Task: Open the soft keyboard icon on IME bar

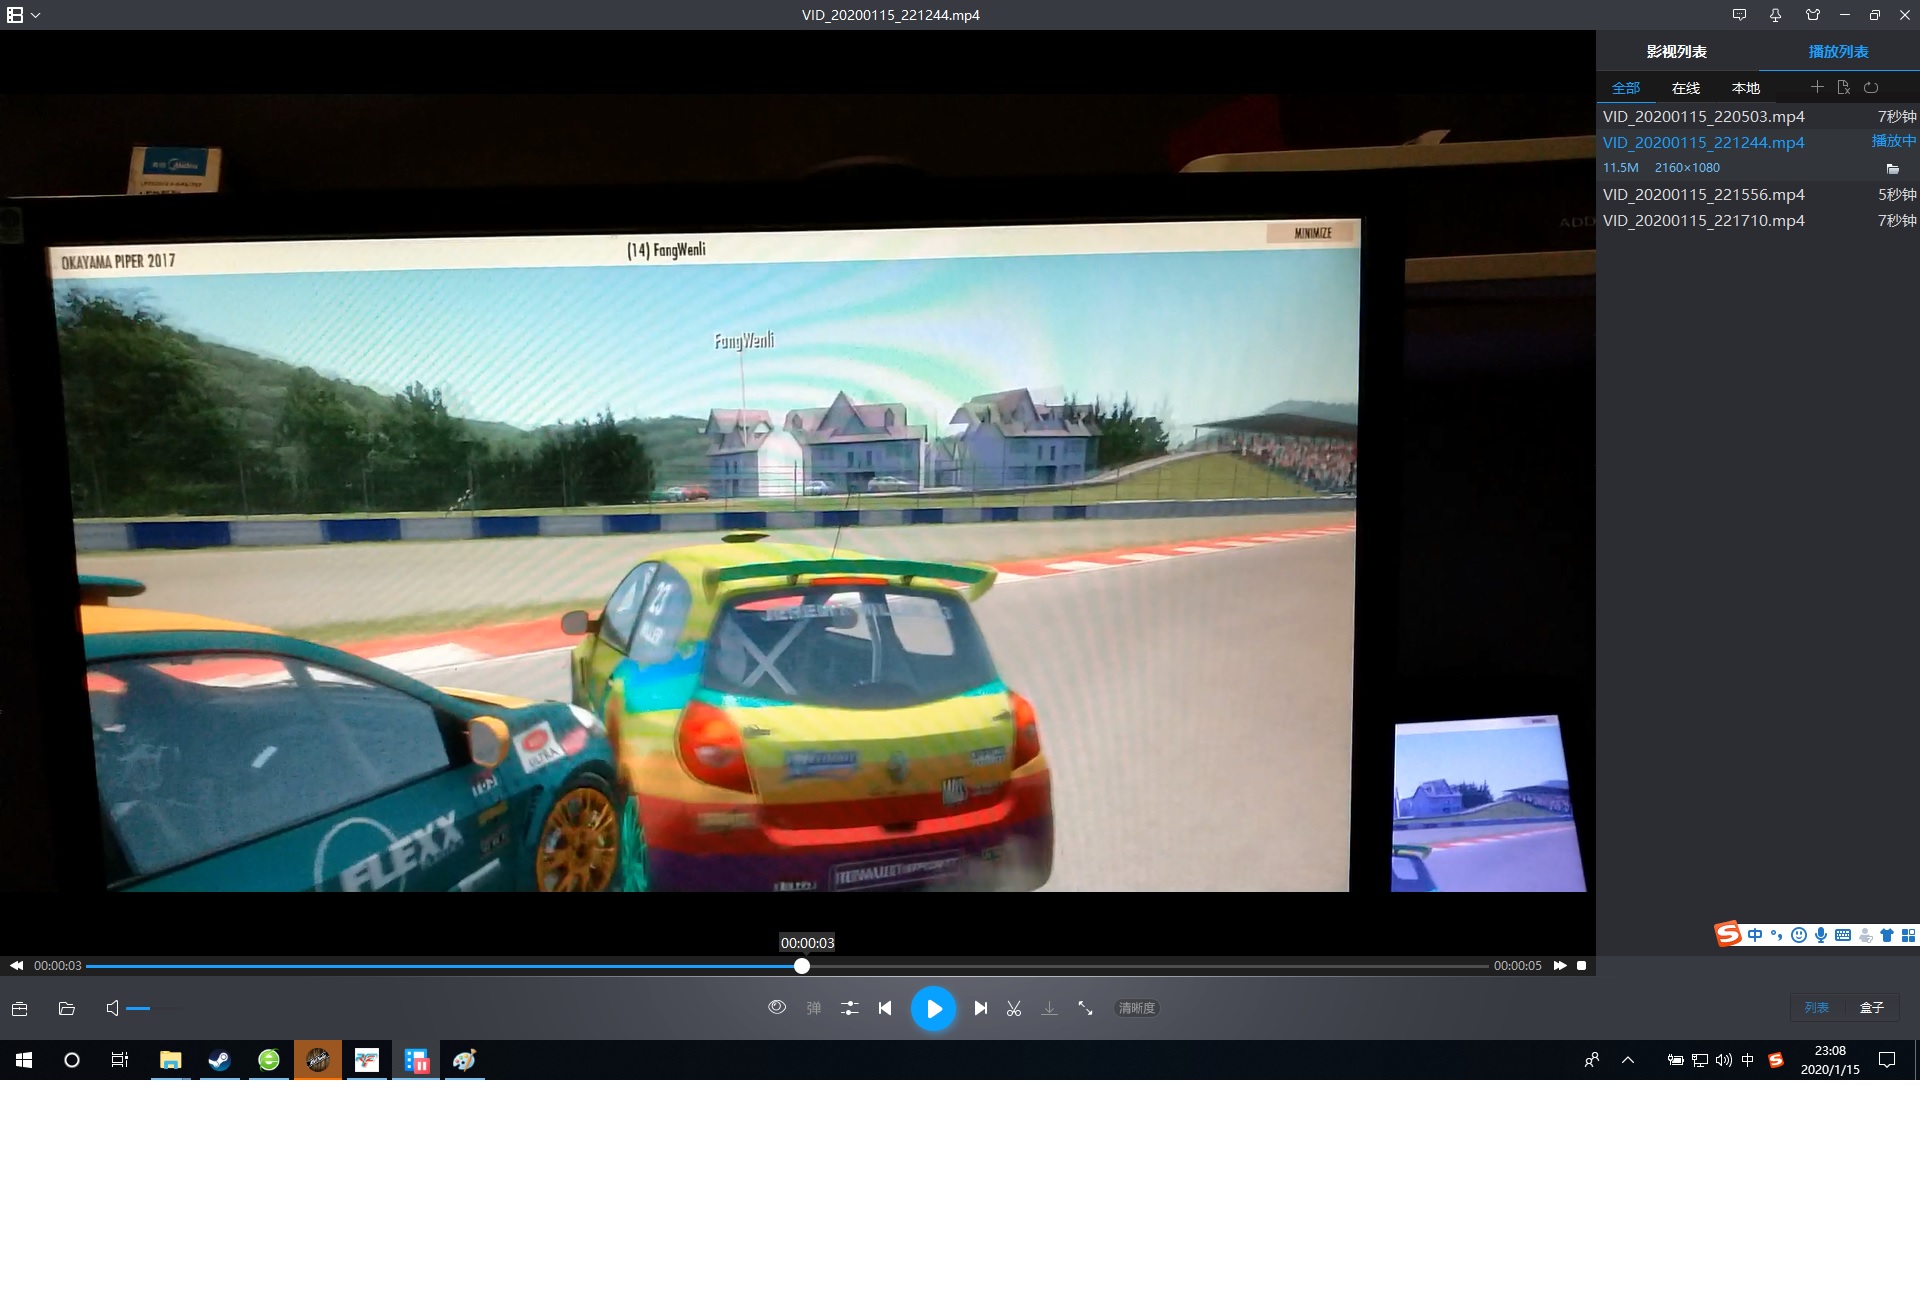Action: tap(1843, 935)
